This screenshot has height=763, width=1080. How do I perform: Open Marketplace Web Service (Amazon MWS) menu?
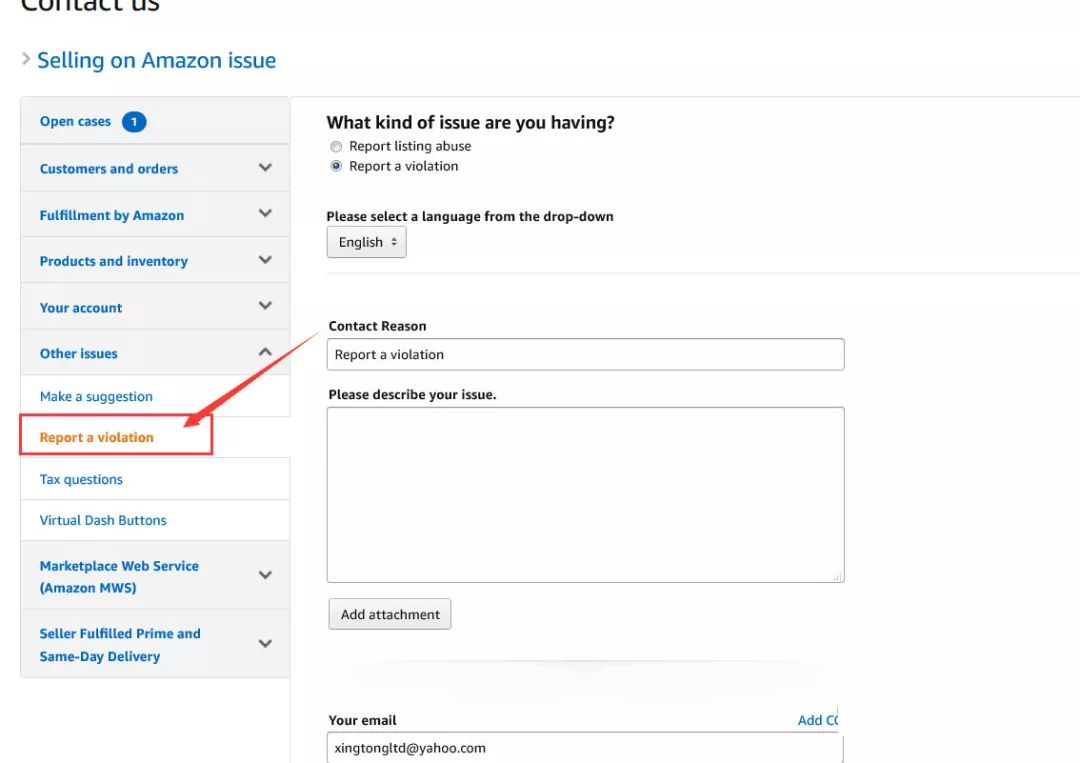click(x=119, y=576)
